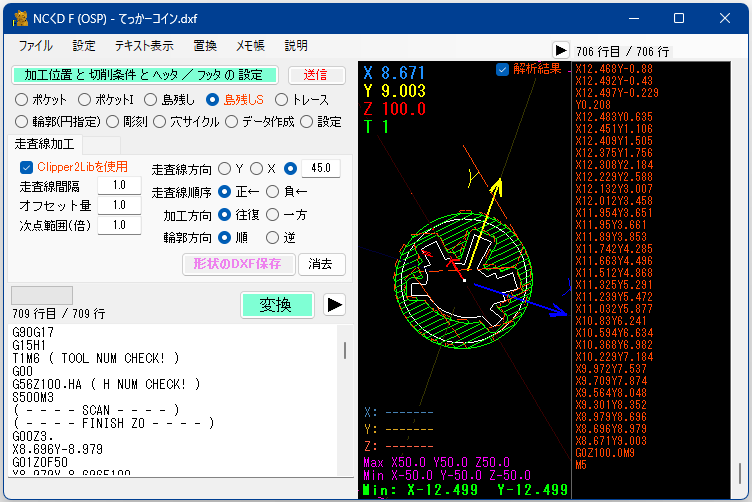Click the line G90G17 in the code
The height and width of the screenshot is (502, 752).
coord(33,332)
